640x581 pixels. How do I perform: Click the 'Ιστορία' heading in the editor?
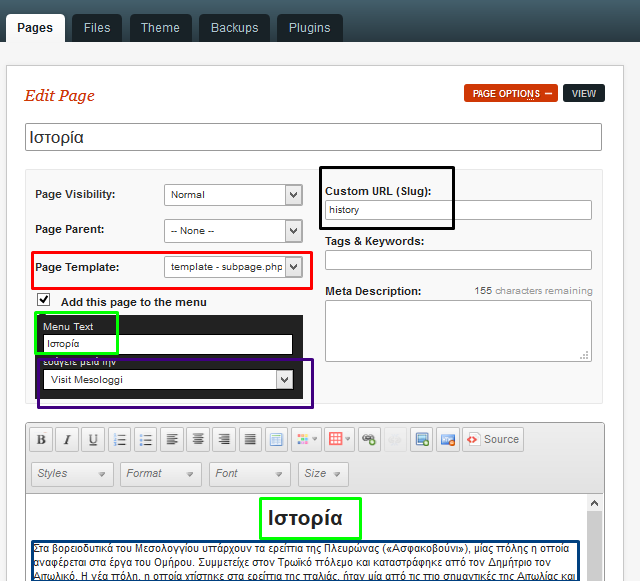tap(305, 518)
